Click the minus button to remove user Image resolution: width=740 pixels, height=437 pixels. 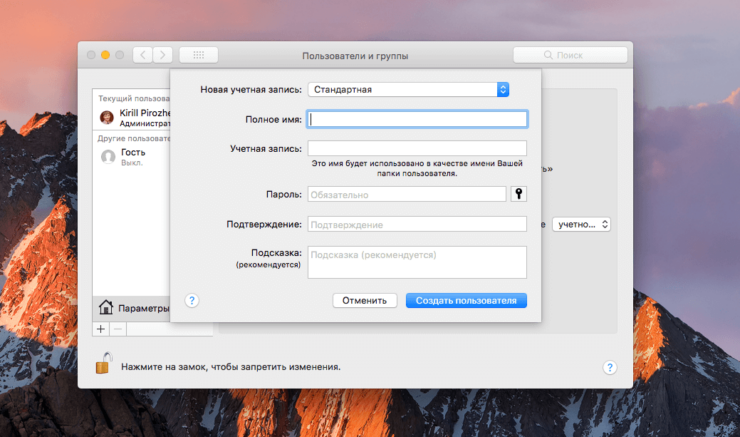click(117, 328)
